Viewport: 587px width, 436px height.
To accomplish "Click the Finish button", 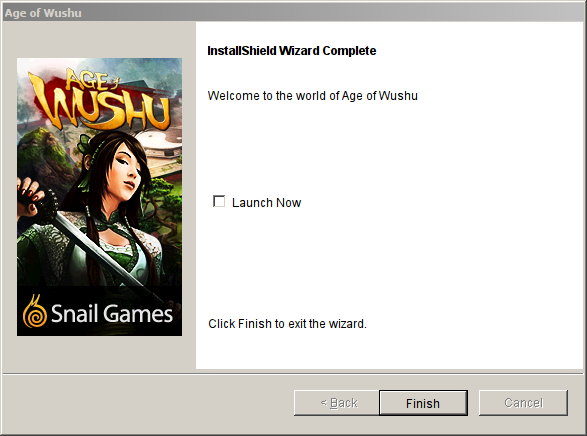I will (x=423, y=403).
